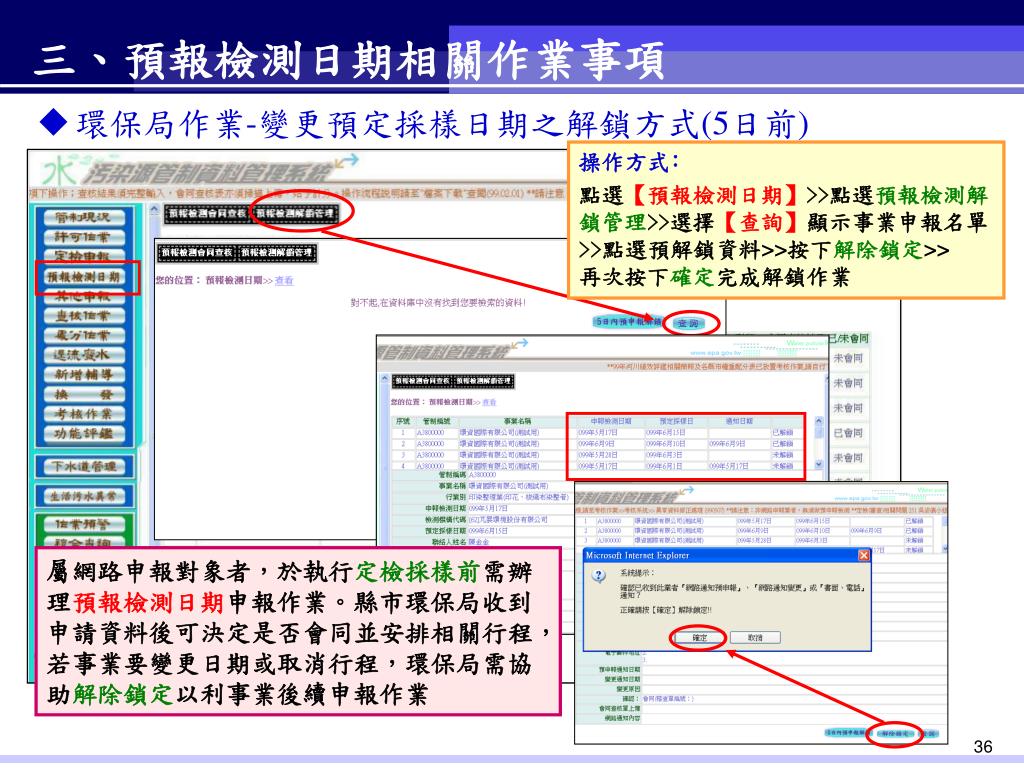This screenshot has height=768, width=1024.
Task: Open 新增輔導 in the left sidebar
Action: (83, 374)
